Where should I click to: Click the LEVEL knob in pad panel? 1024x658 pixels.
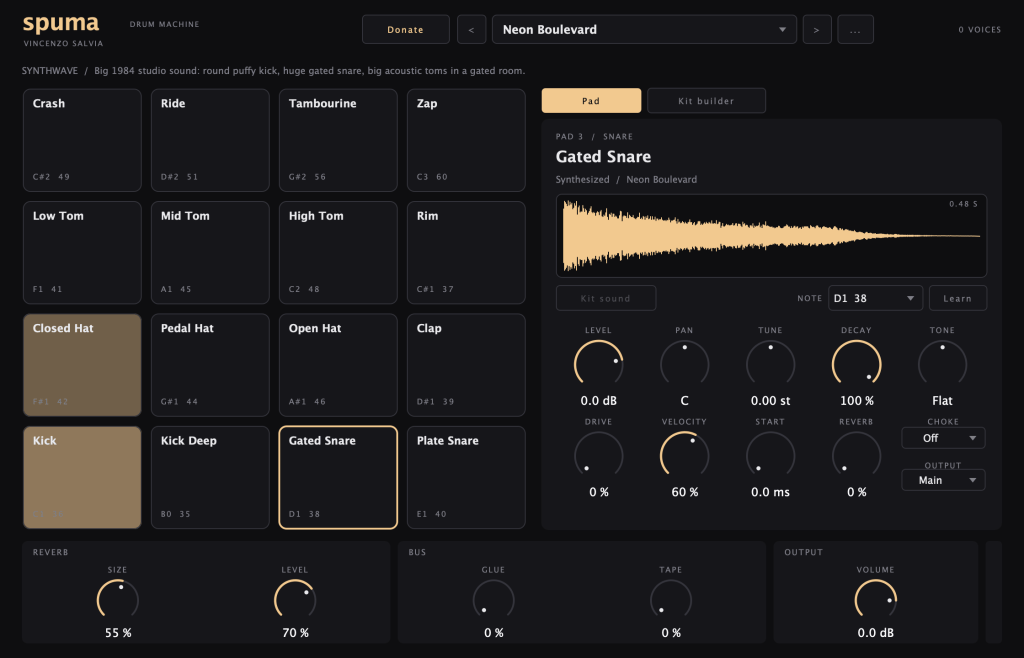click(598, 364)
